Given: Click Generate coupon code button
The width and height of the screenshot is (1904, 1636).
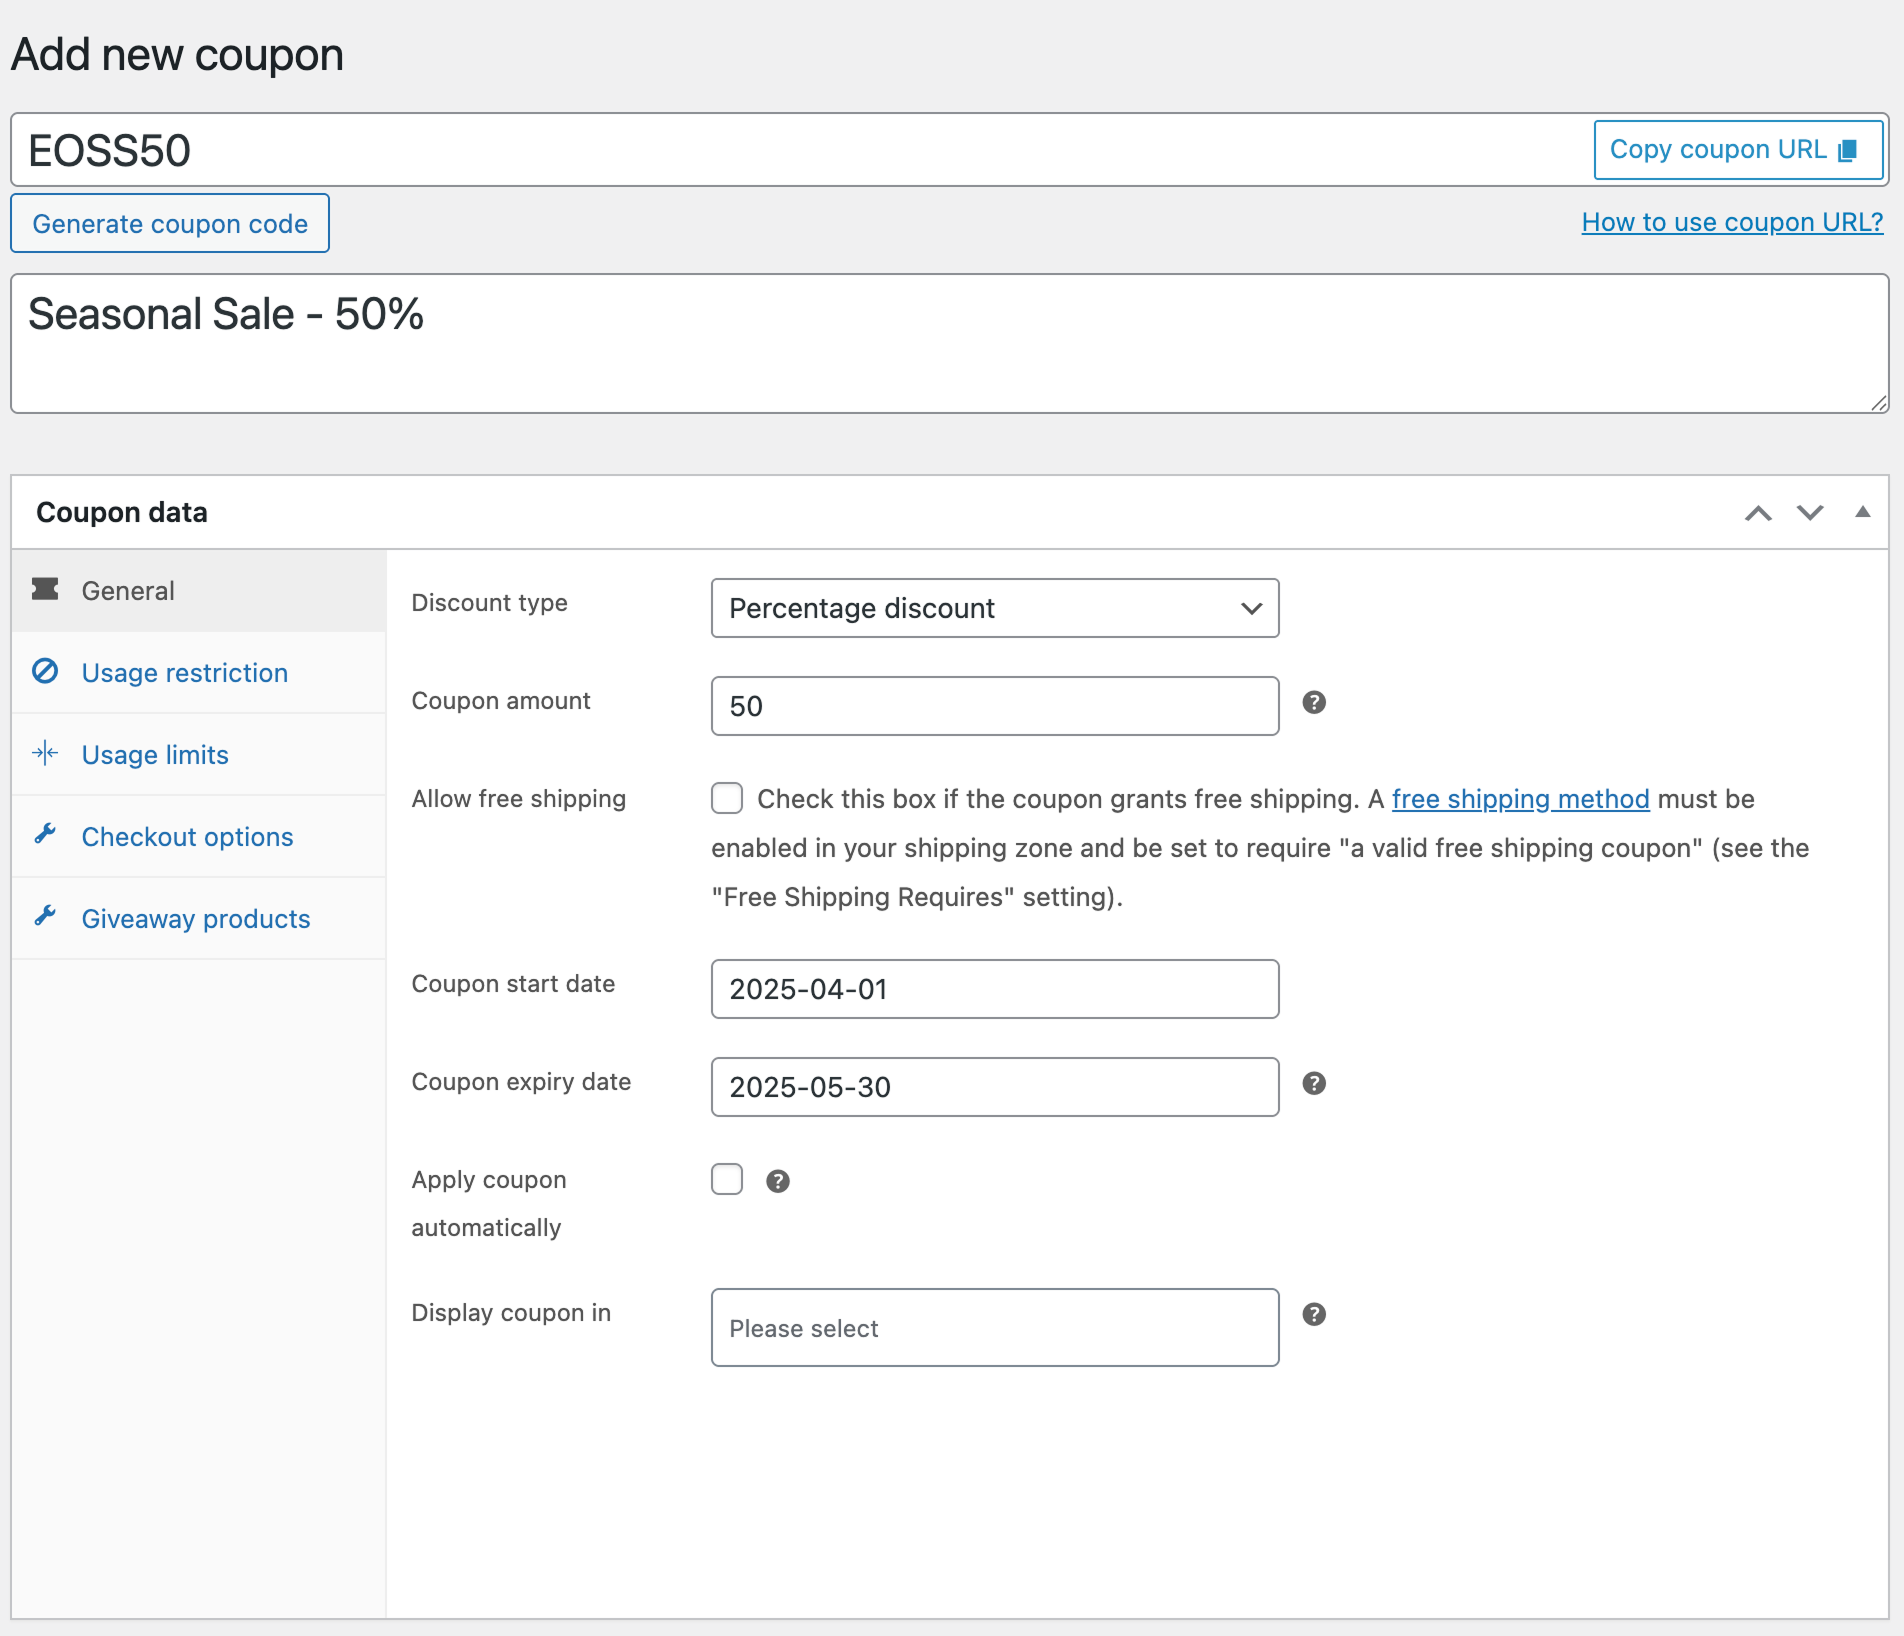Looking at the screenshot, I should tap(170, 223).
